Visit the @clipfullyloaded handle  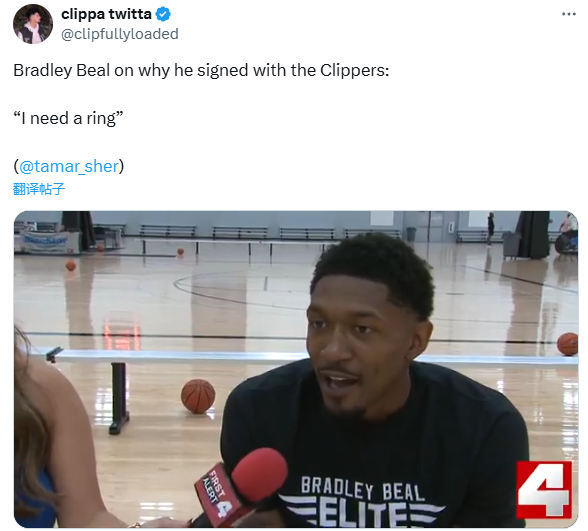point(120,34)
